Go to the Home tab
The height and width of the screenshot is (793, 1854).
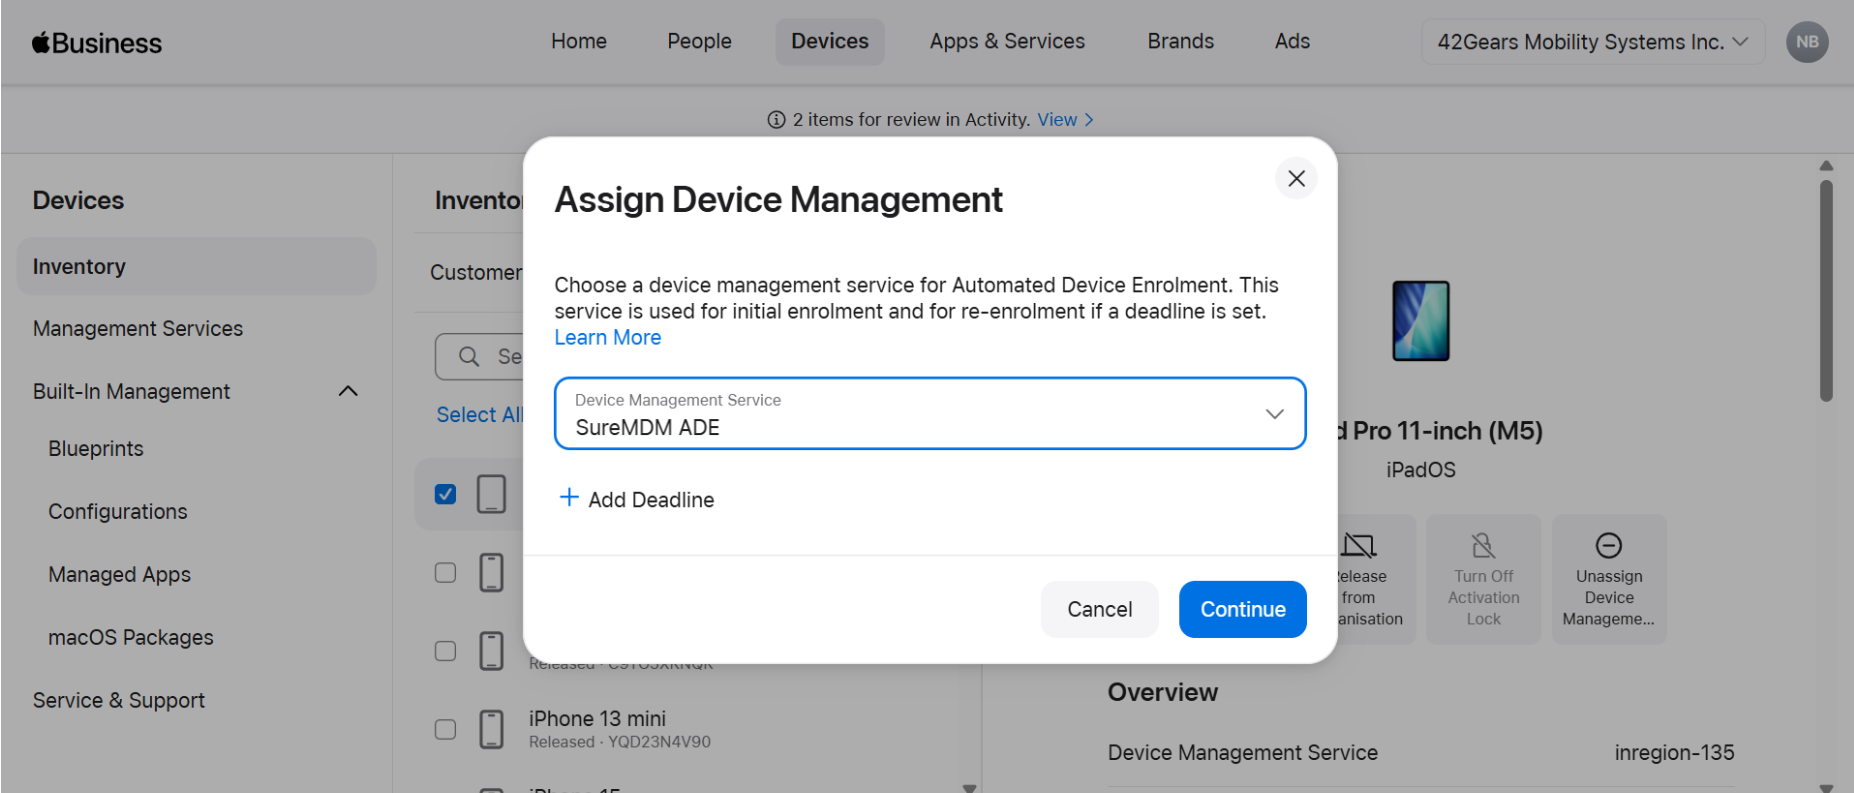[579, 41]
